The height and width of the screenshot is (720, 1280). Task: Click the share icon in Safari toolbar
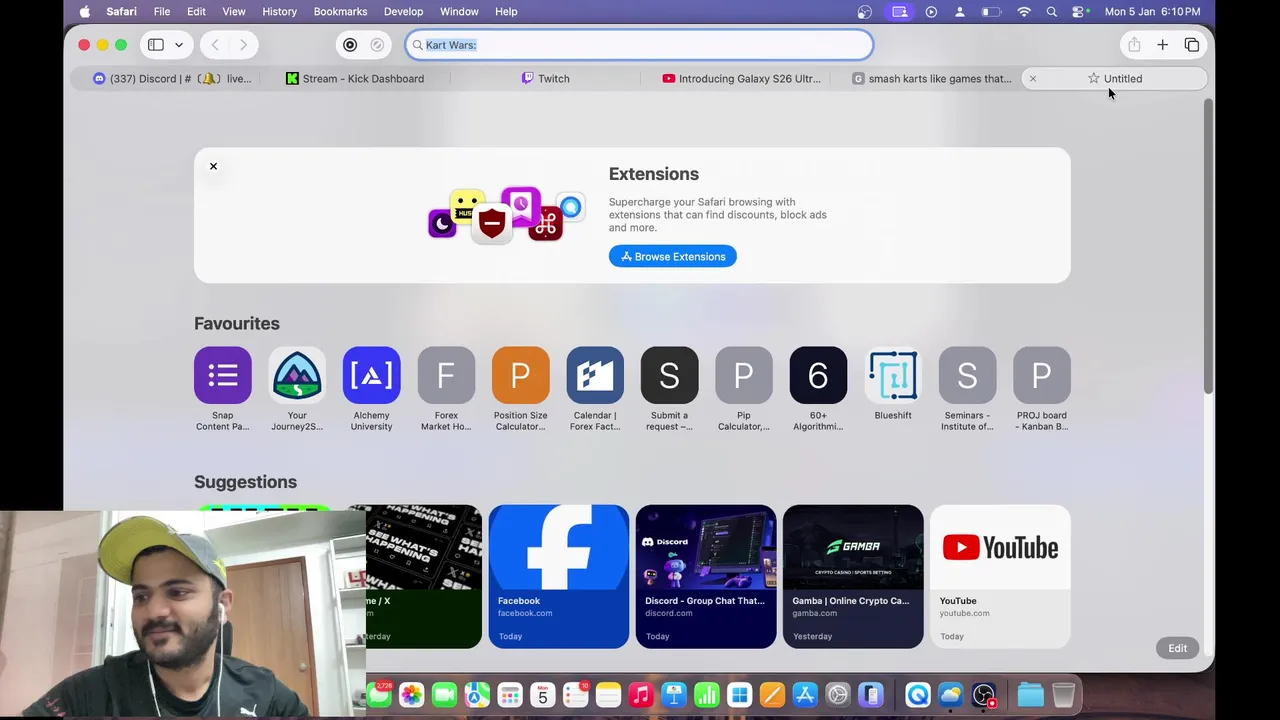pyautogui.click(x=1134, y=45)
